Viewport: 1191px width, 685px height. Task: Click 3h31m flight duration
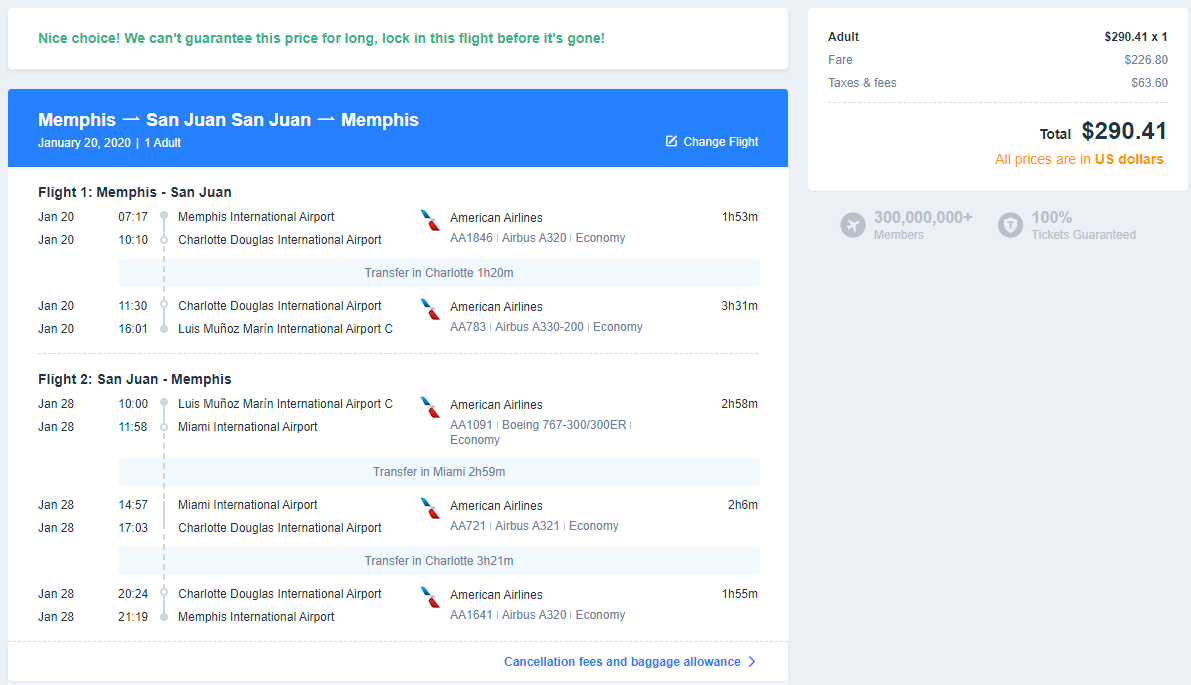point(740,305)
